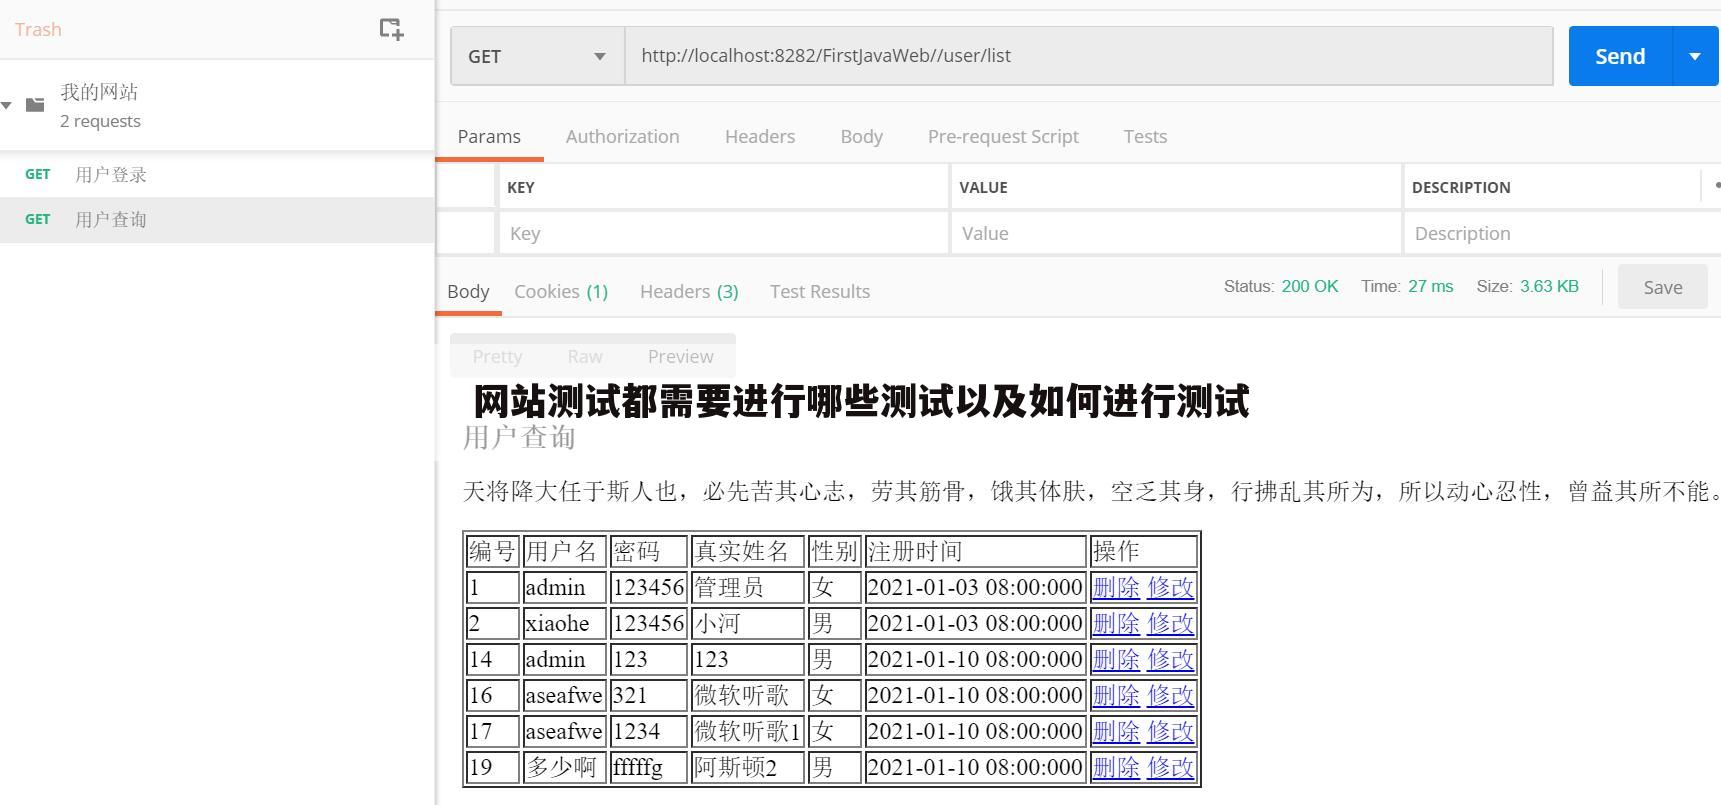
Task: Switch to the Authorization tab
Action: point(622,136)
